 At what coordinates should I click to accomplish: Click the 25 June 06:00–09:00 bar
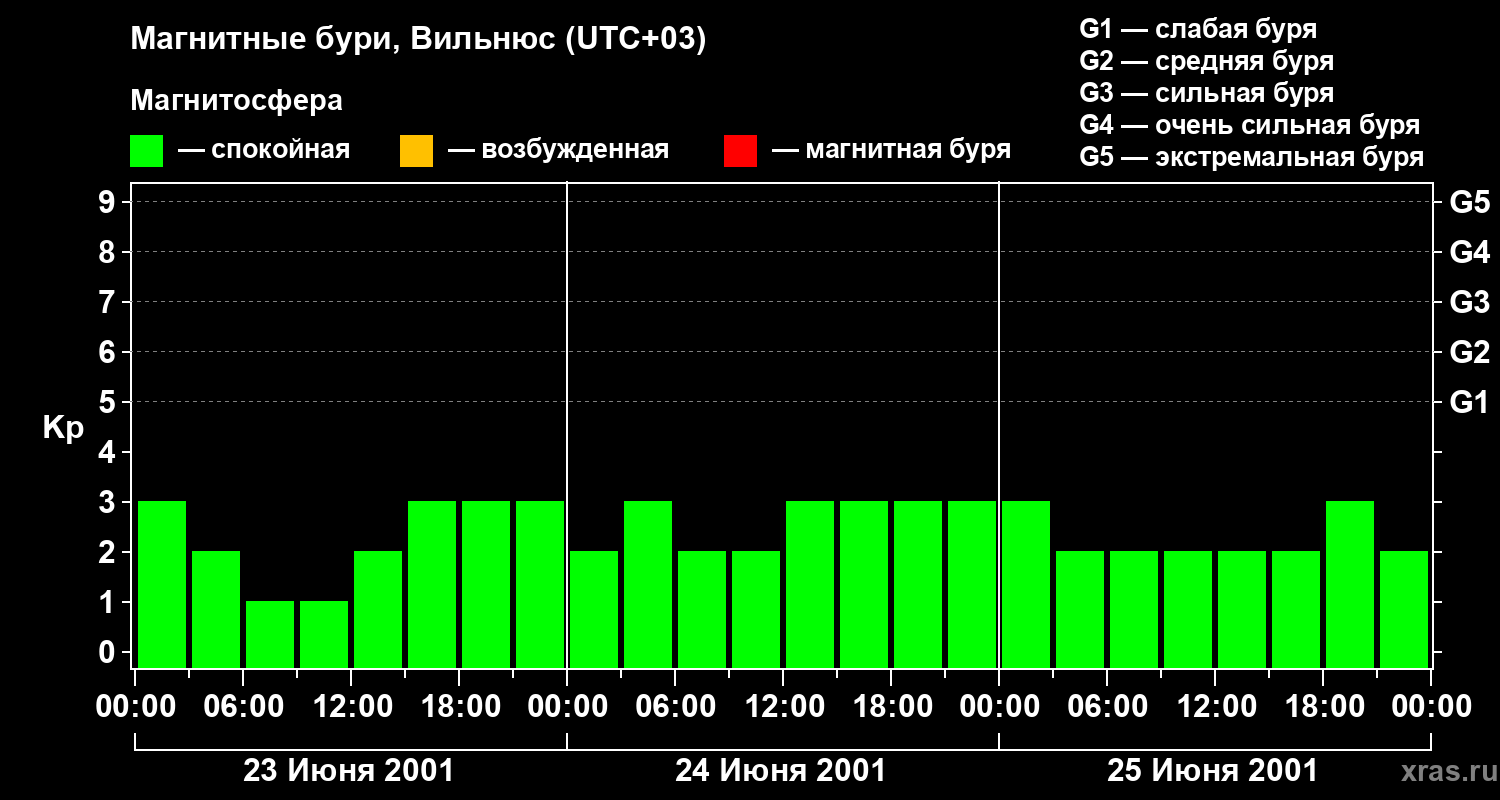coord(1134,609)
